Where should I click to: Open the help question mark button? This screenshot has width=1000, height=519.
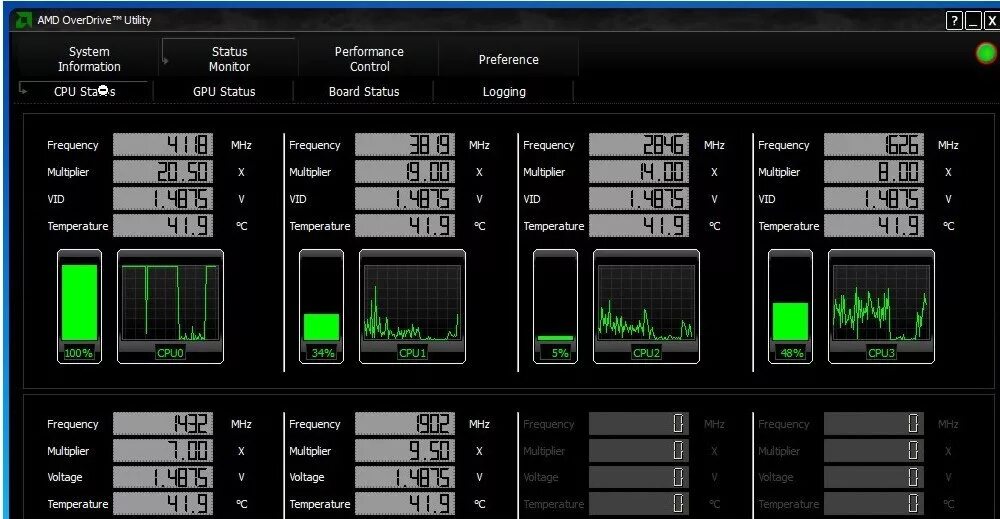pos(953,21)
